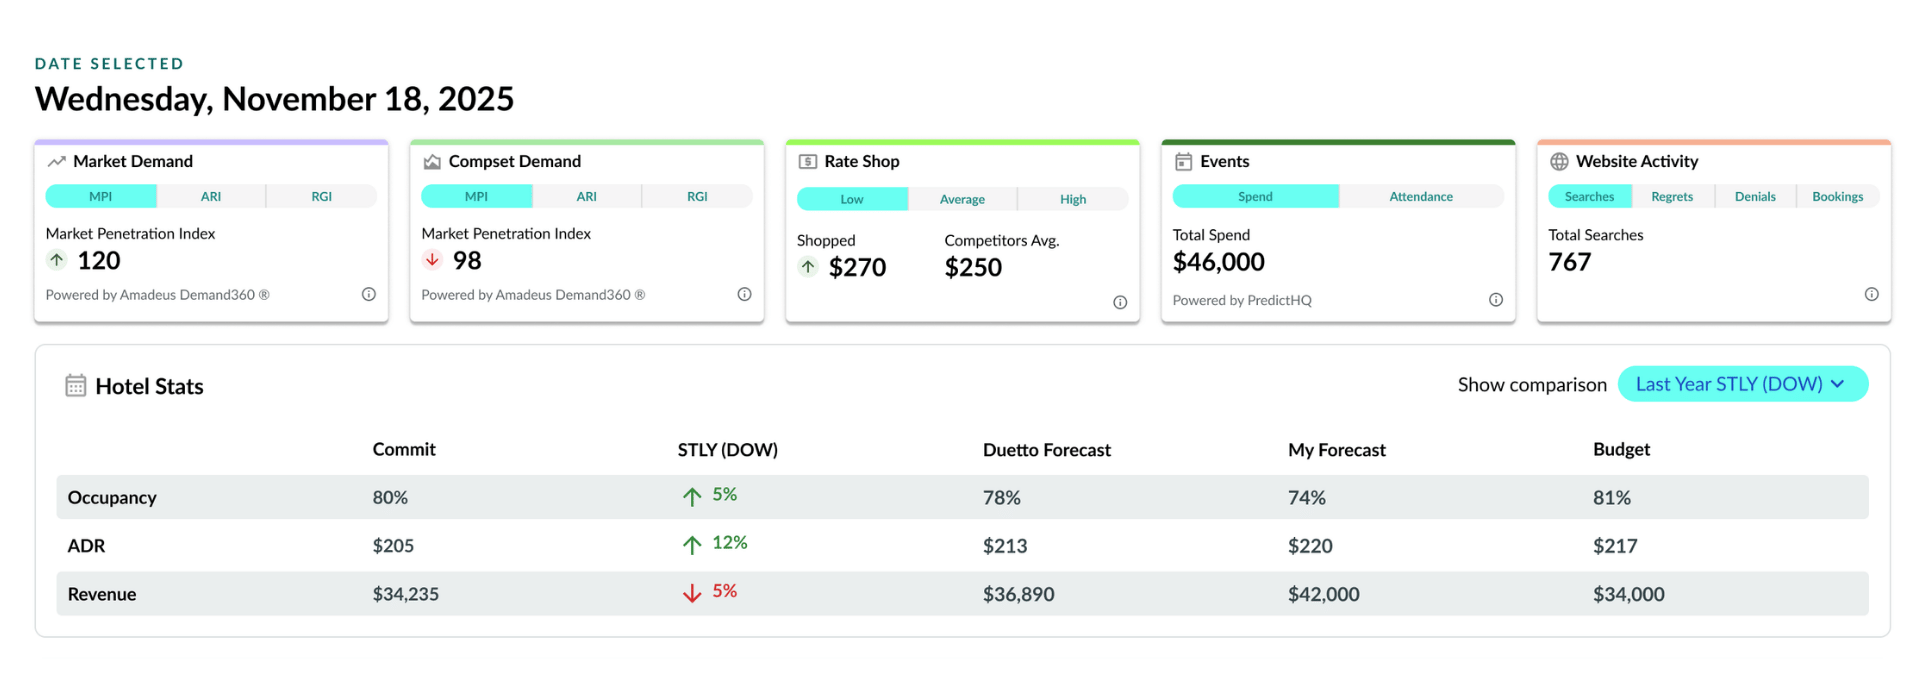The width and height of the screenshot is (1920, 700).
Task: Open the Last Year STLY (DOW) dropdown
Action: (1742, 384)
